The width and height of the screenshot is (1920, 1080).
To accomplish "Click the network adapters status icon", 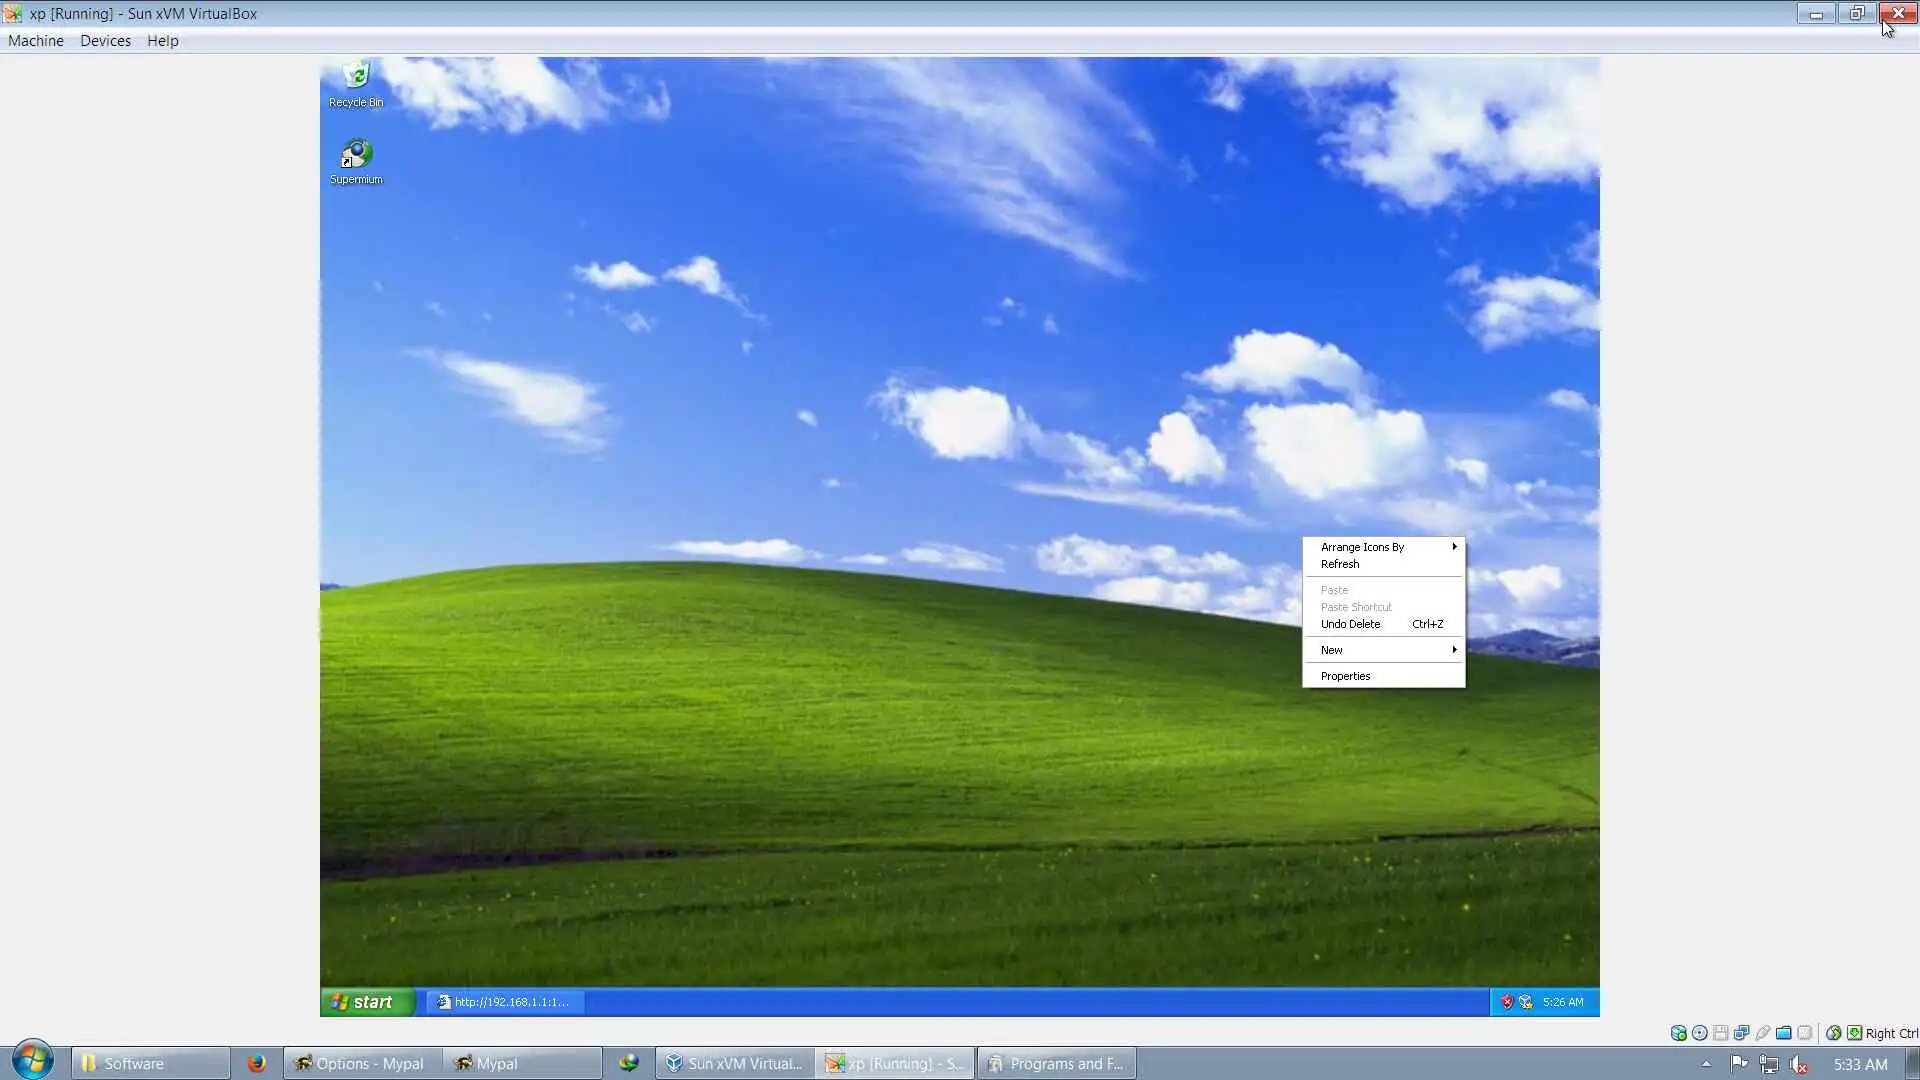I will [1741, 1033].
